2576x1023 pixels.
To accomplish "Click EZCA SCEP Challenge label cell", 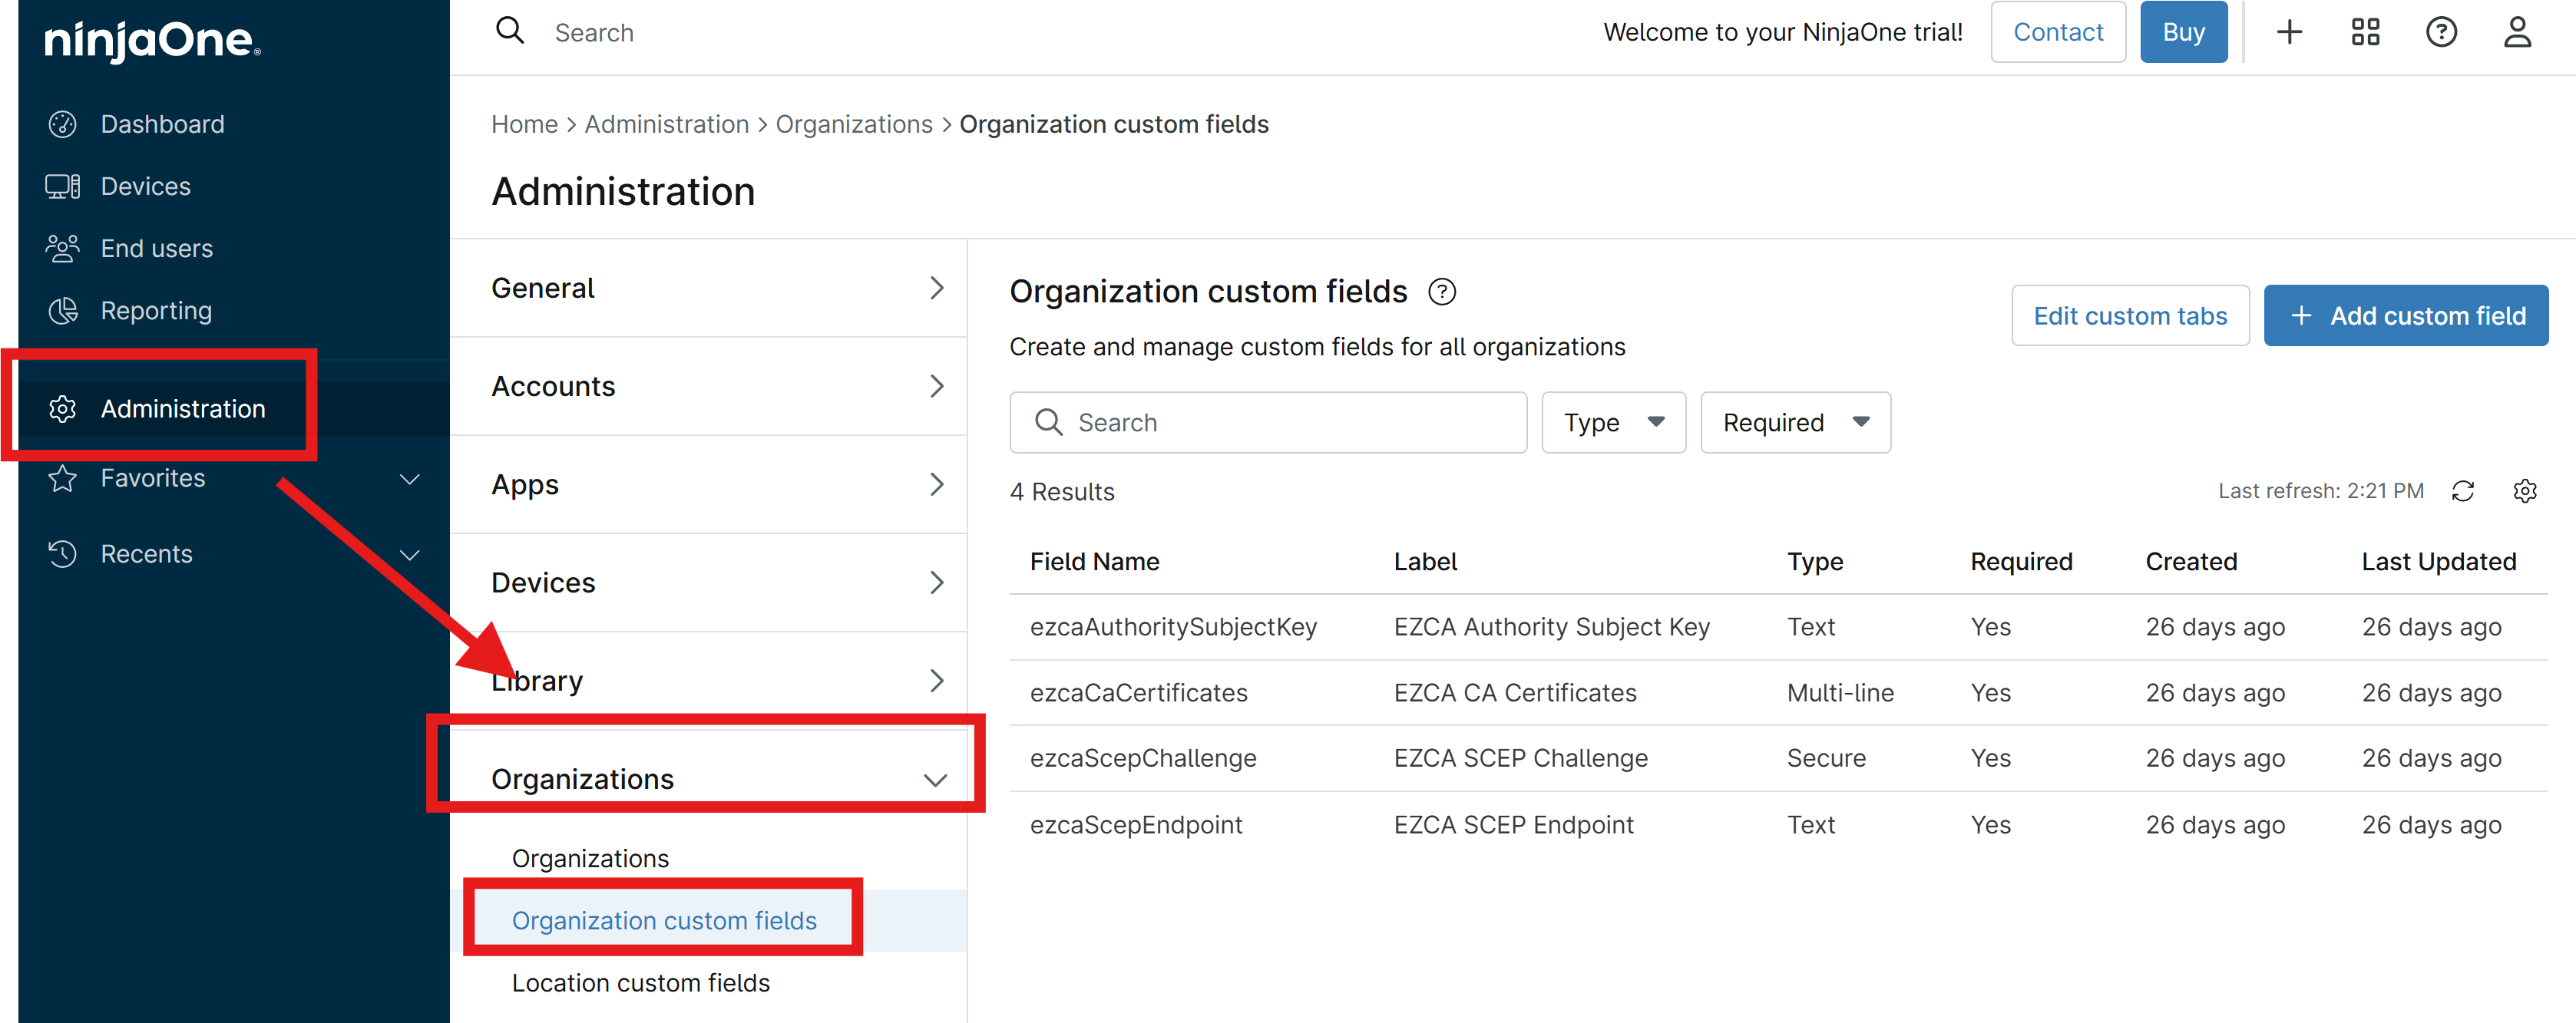I will [x=1520, y=758].
